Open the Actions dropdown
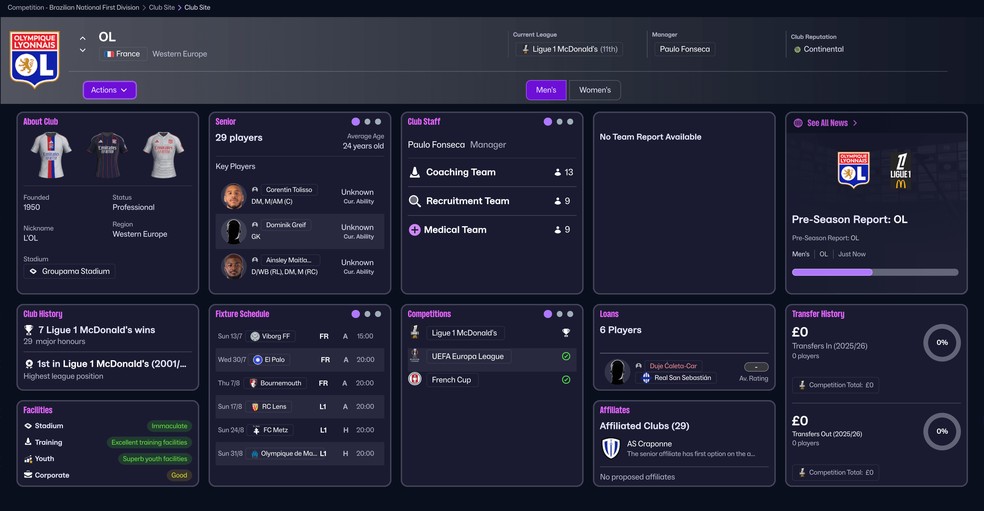Viewport: 984px width, 511px height. (x=109, y=90)
